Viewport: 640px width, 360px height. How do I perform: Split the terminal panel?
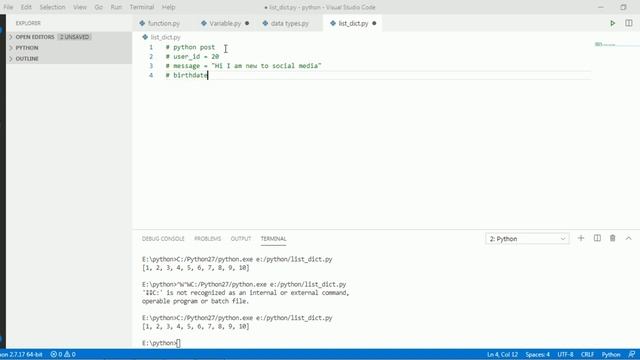click(597, 238)
